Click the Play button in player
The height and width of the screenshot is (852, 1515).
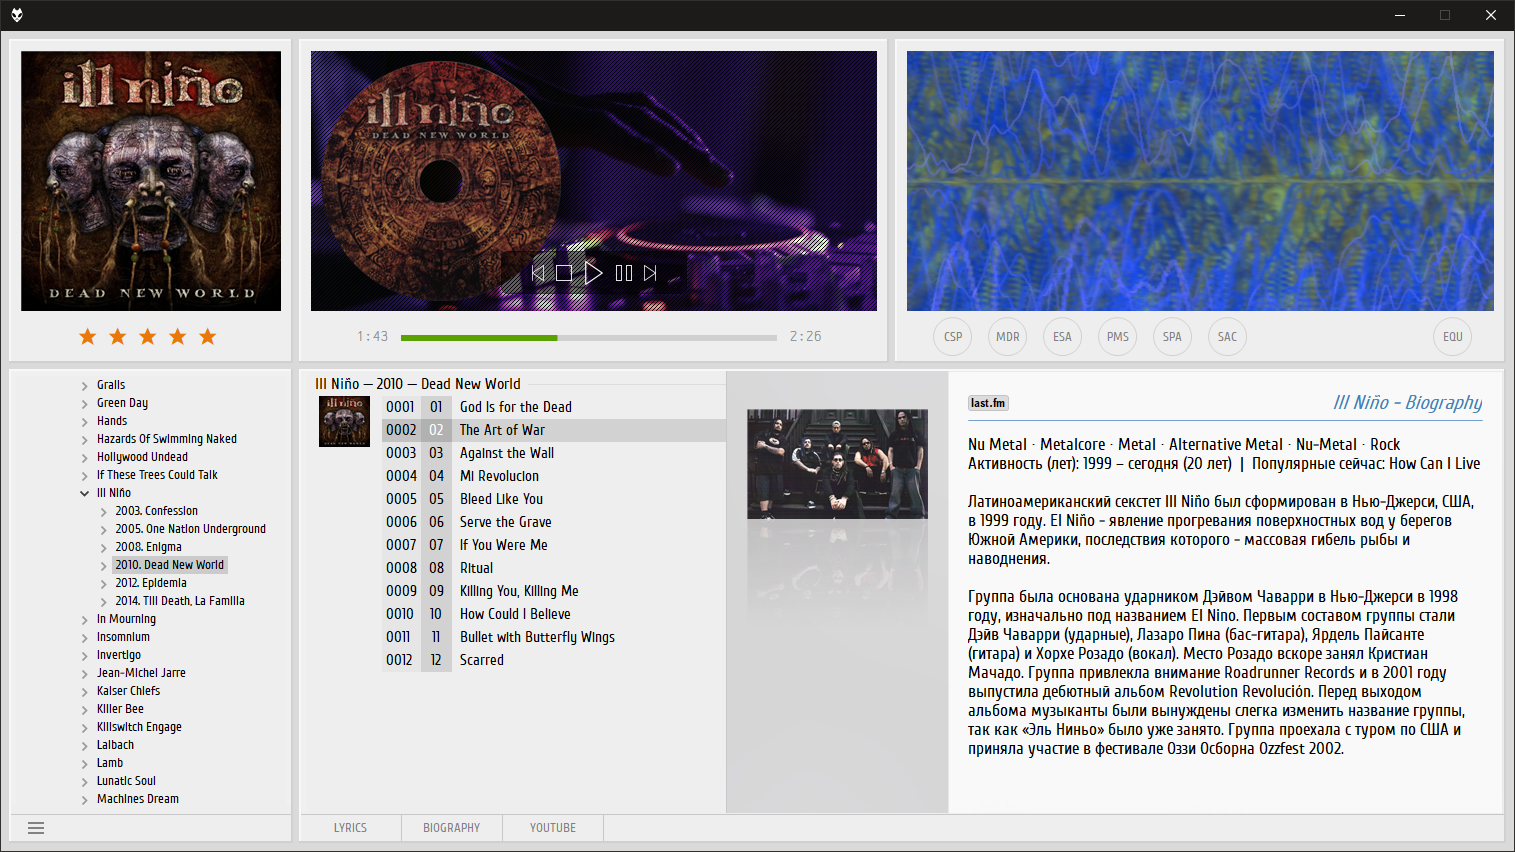[x=593, y=273]
